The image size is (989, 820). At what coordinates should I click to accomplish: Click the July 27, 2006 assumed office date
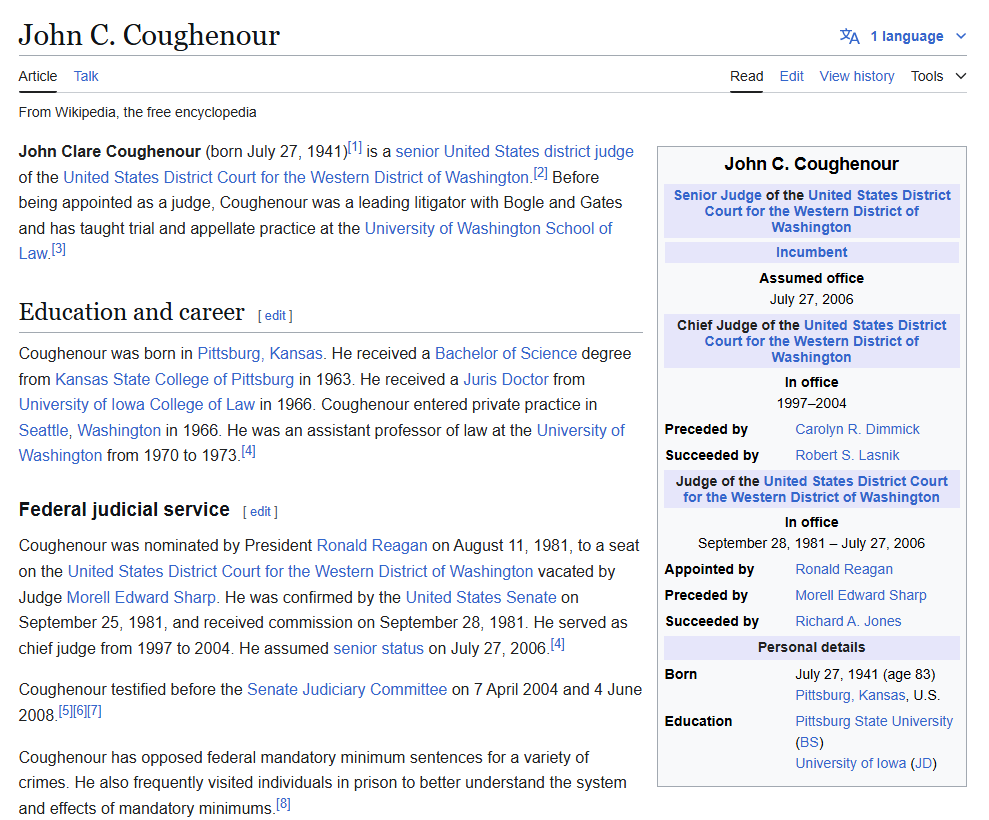pyautogui.click(x=811, y=299)
